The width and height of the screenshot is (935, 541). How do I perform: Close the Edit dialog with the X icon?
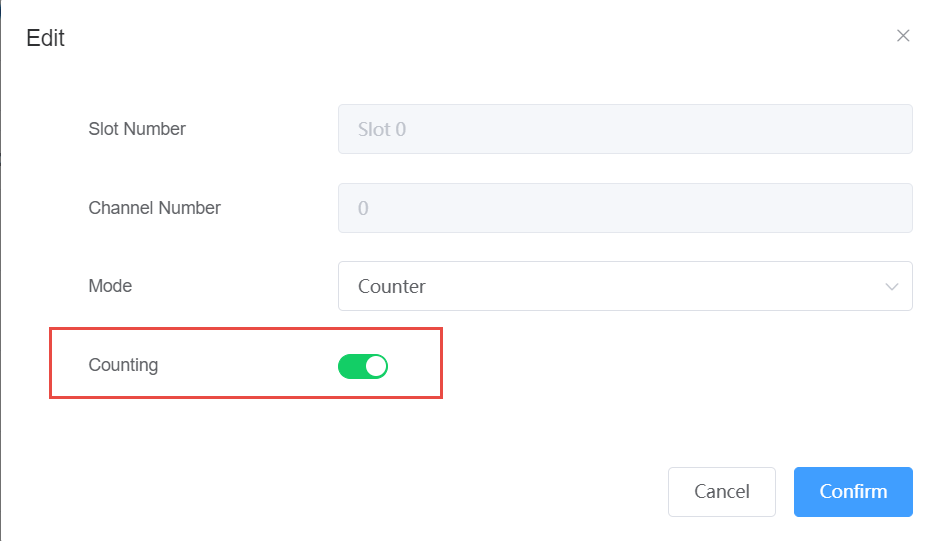click(903, 36)
